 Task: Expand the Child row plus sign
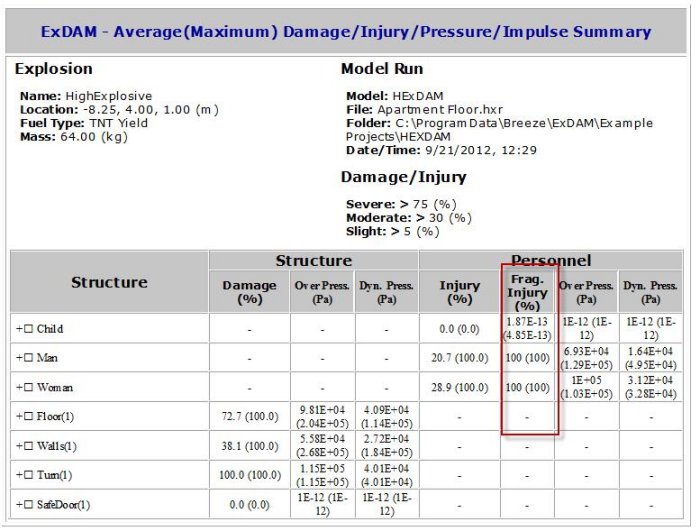click(18, 329)
